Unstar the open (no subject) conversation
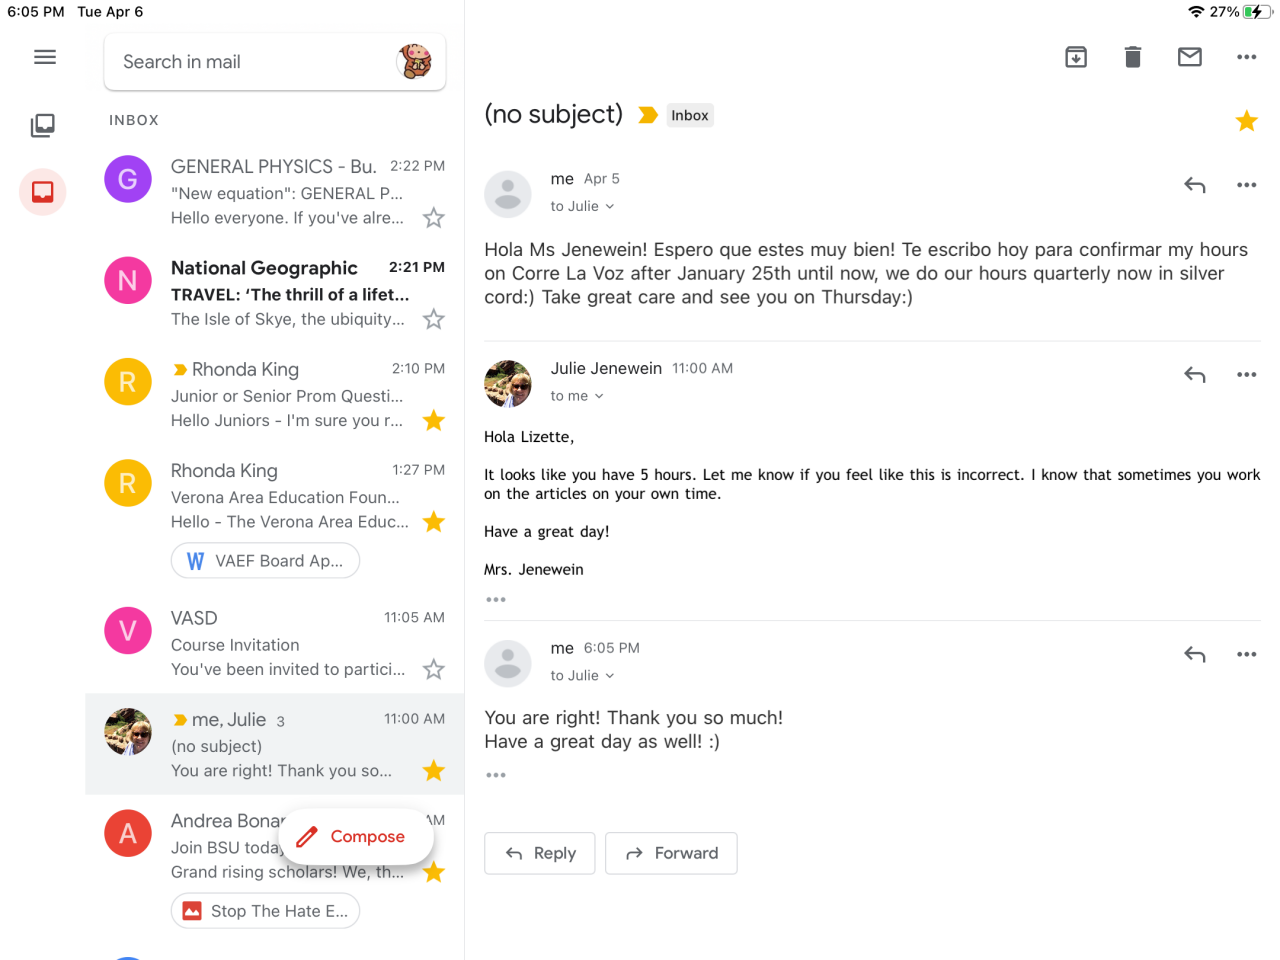 (1246, 122)
